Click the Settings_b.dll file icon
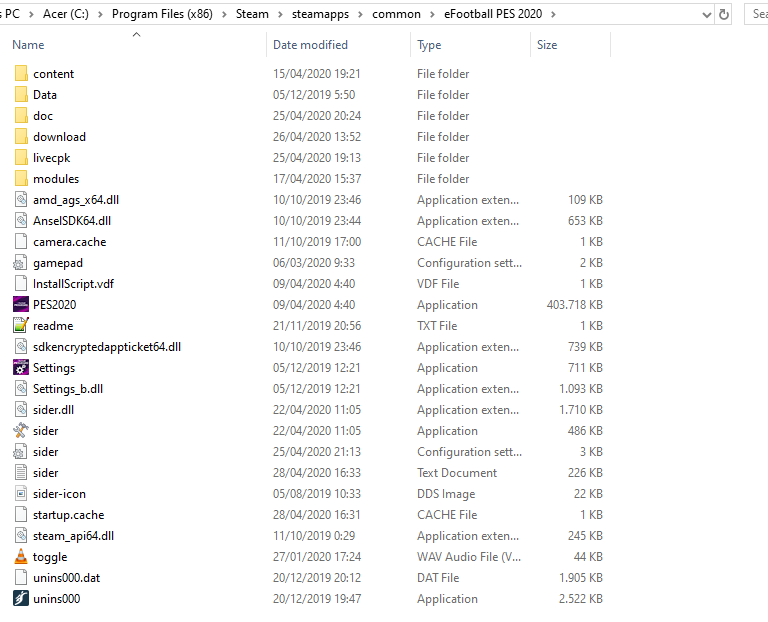 point(21,389)
